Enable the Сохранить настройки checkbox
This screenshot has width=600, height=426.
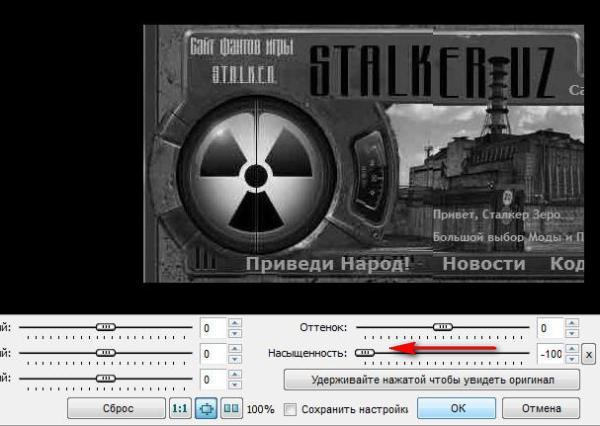click(290, 409)
